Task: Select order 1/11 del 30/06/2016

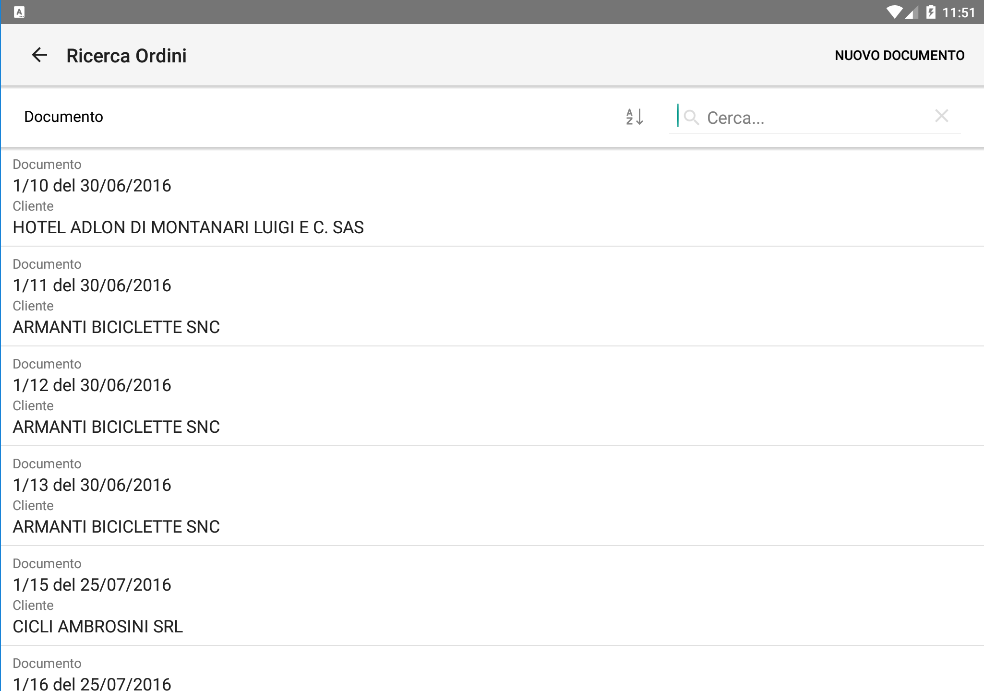Action: point(92,286)
